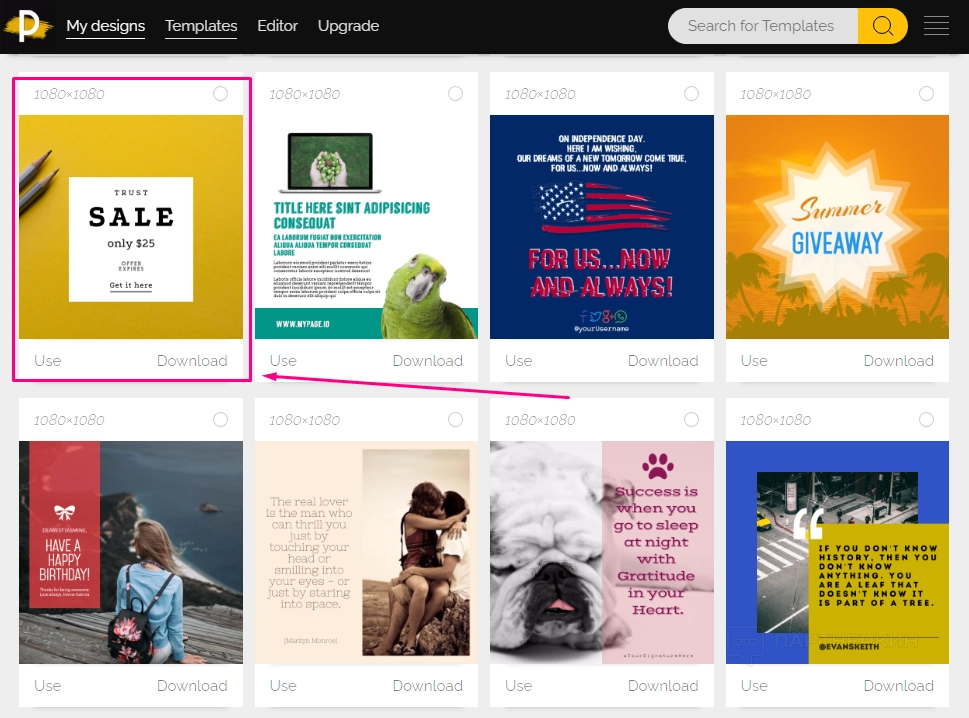969x718 pixels.
Task: Download the real lover quote template
Action: coord(428,685)
